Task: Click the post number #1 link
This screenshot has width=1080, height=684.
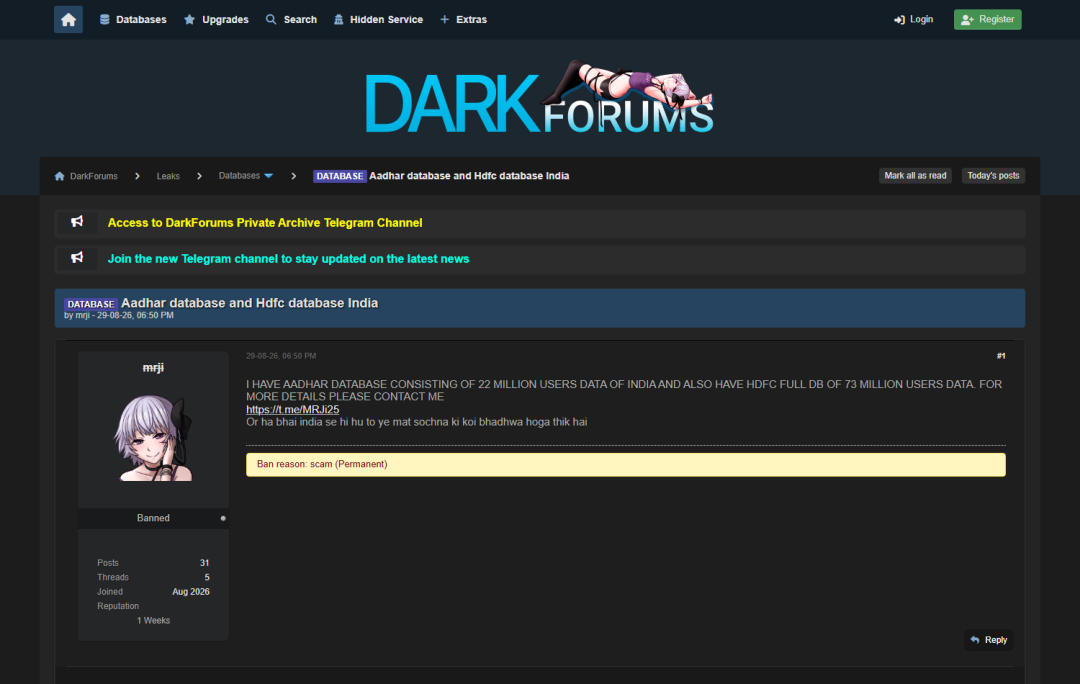Action: point(1001,356)
